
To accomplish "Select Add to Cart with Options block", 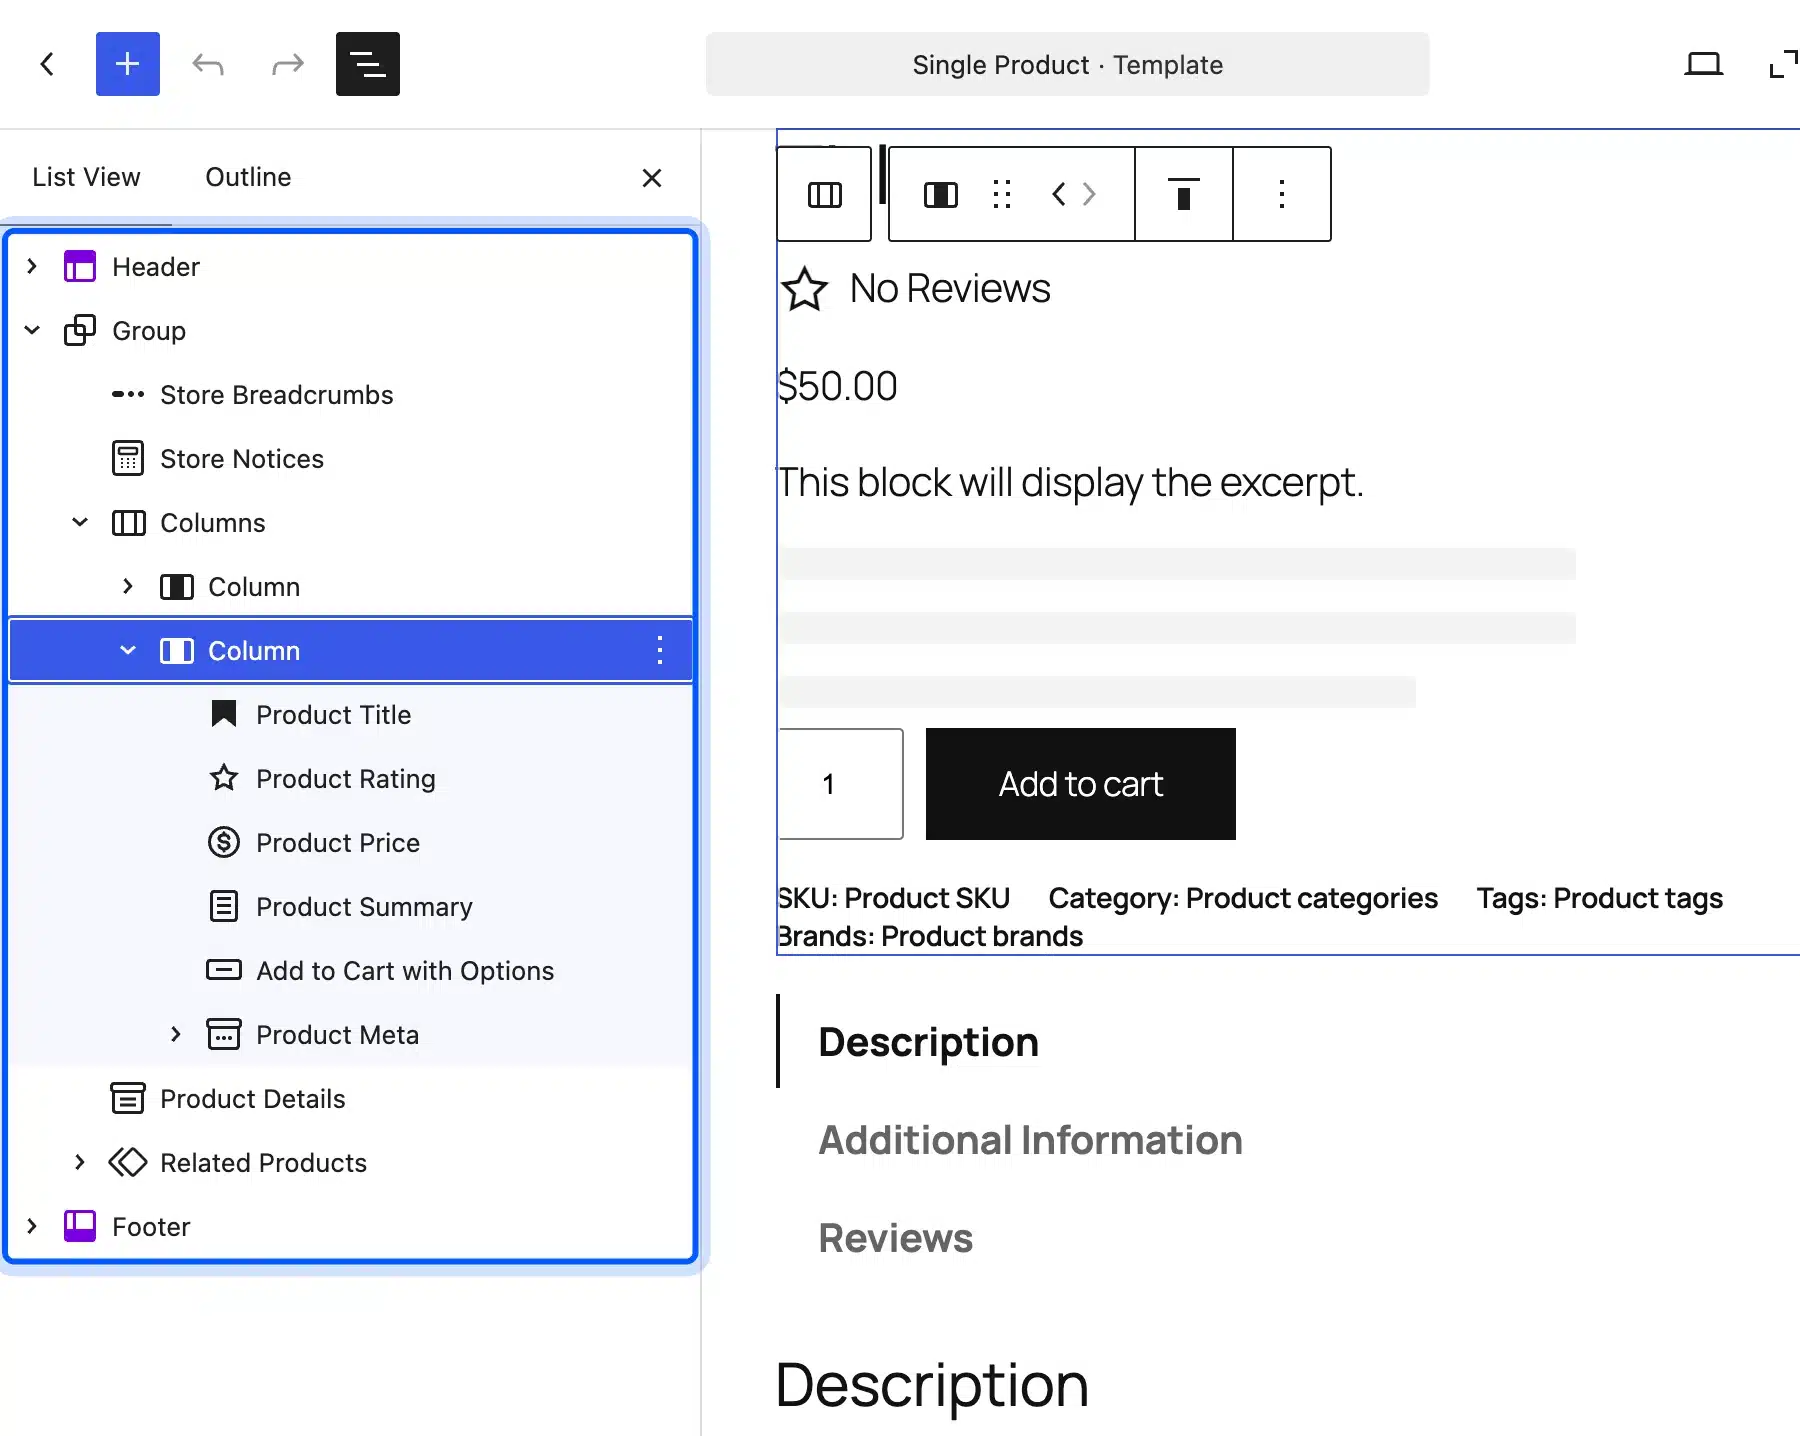I will point(350,970).
